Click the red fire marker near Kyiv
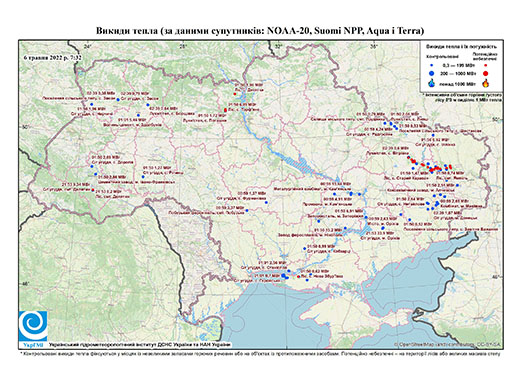This screenshot has height=368, width=520. click(226, 110)
